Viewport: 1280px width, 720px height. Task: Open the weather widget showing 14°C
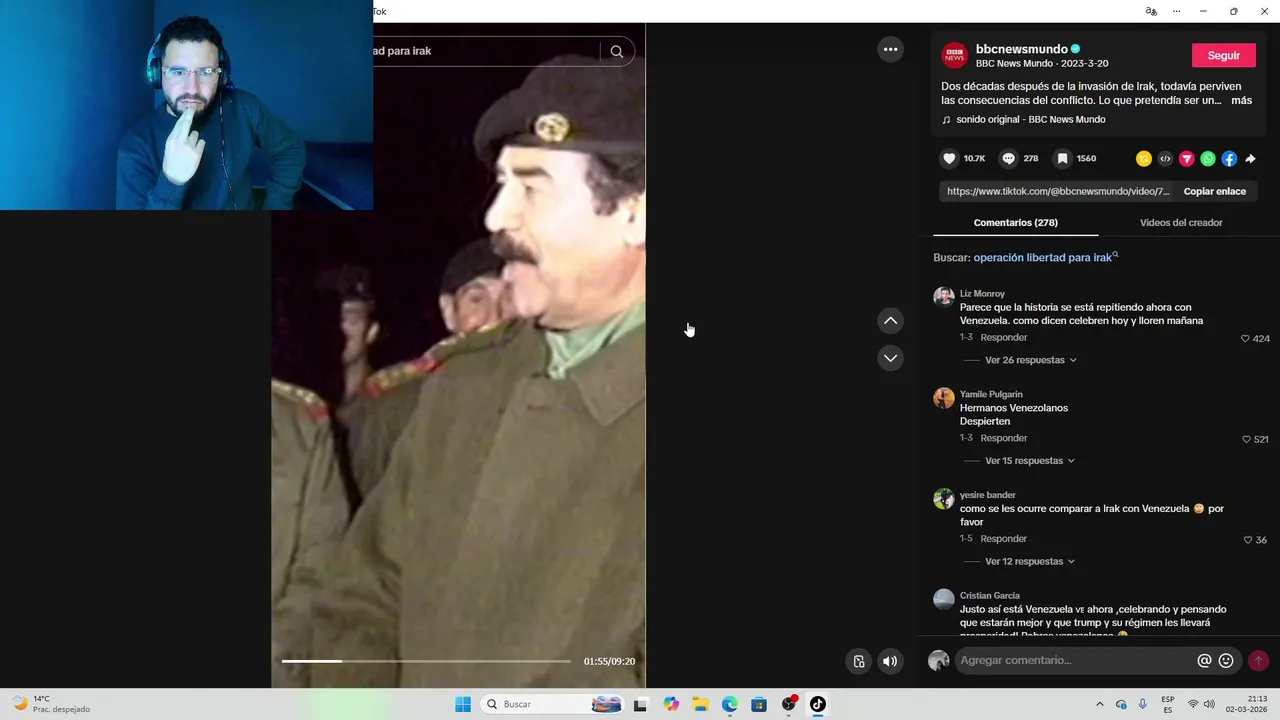[50, 704]
